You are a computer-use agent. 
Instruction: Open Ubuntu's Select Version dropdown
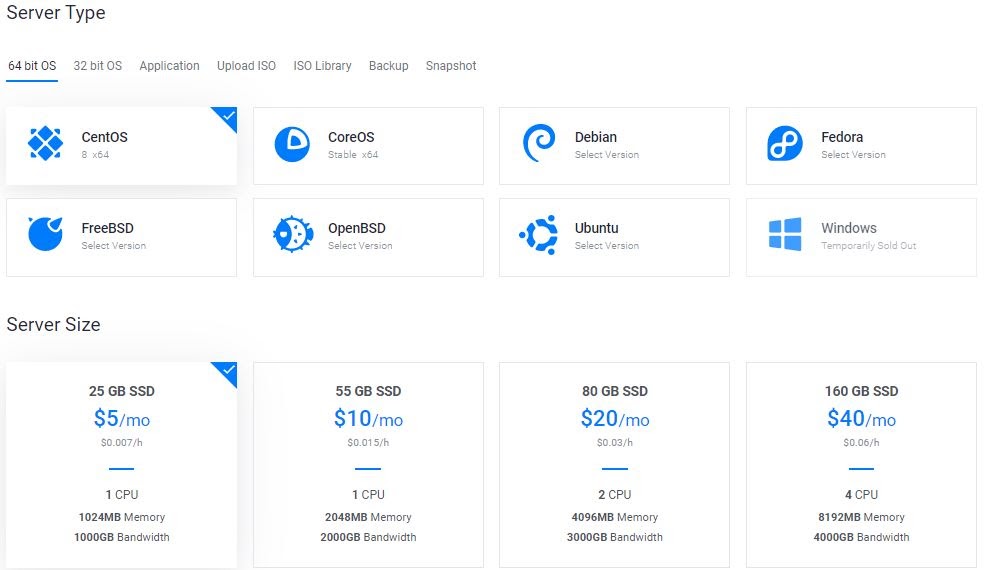coord(607,246)
